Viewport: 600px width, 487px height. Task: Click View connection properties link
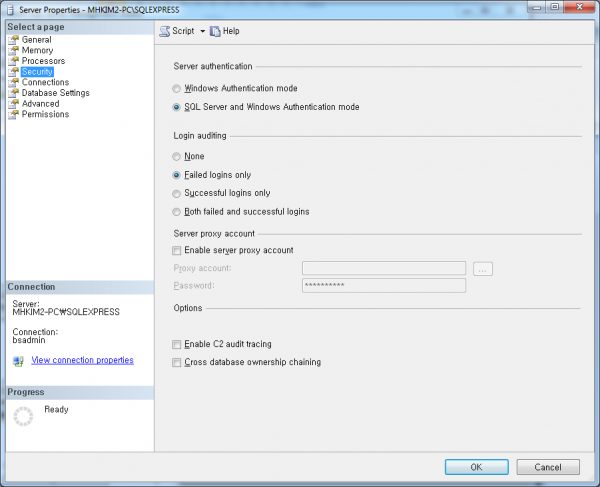(82, 360)
